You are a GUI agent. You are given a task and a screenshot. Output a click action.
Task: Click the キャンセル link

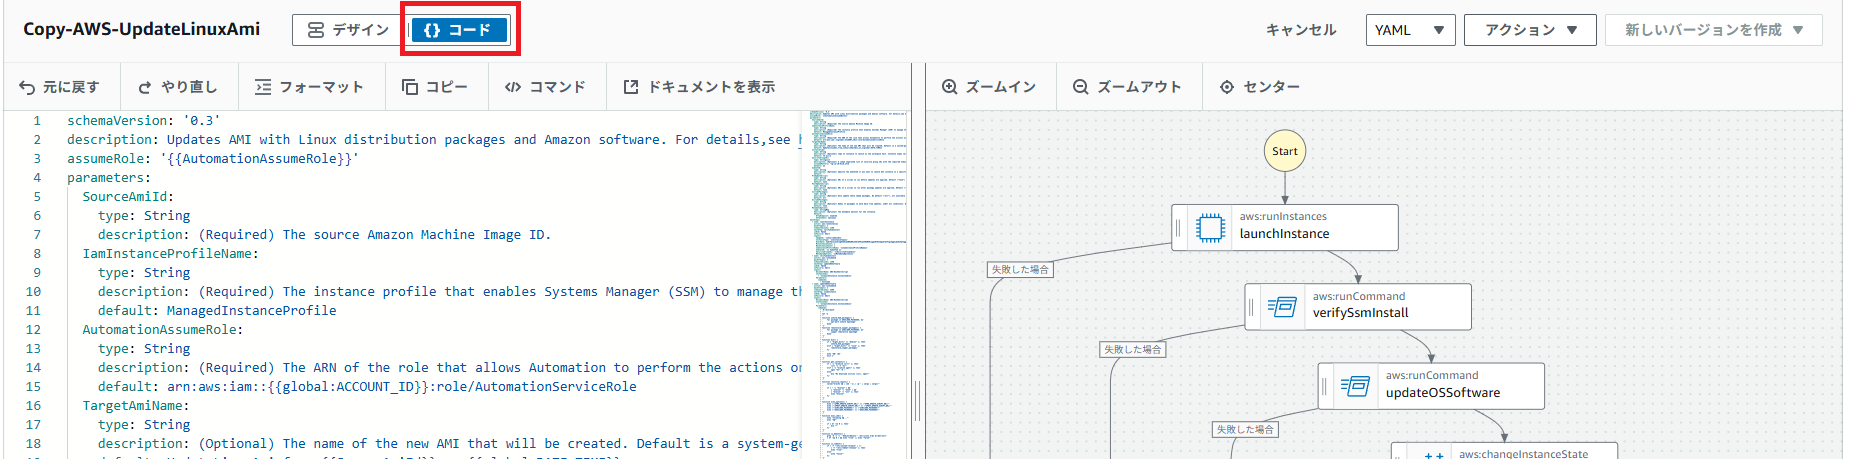[x=1301, y=30]
